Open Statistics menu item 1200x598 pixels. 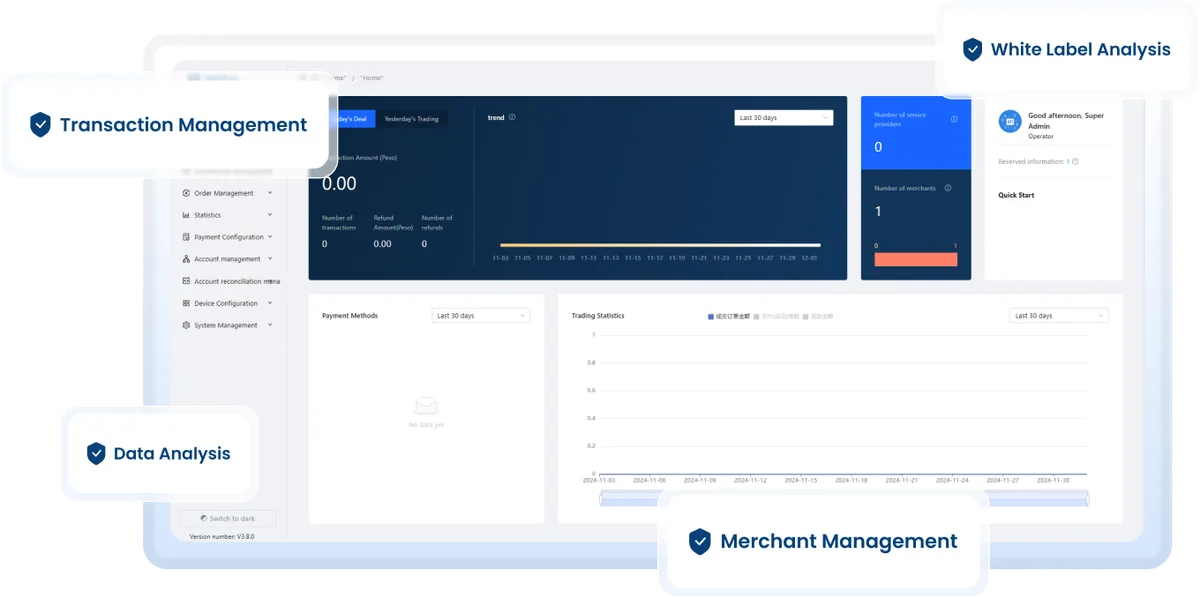pyautogui.click(x=227, y=215)
